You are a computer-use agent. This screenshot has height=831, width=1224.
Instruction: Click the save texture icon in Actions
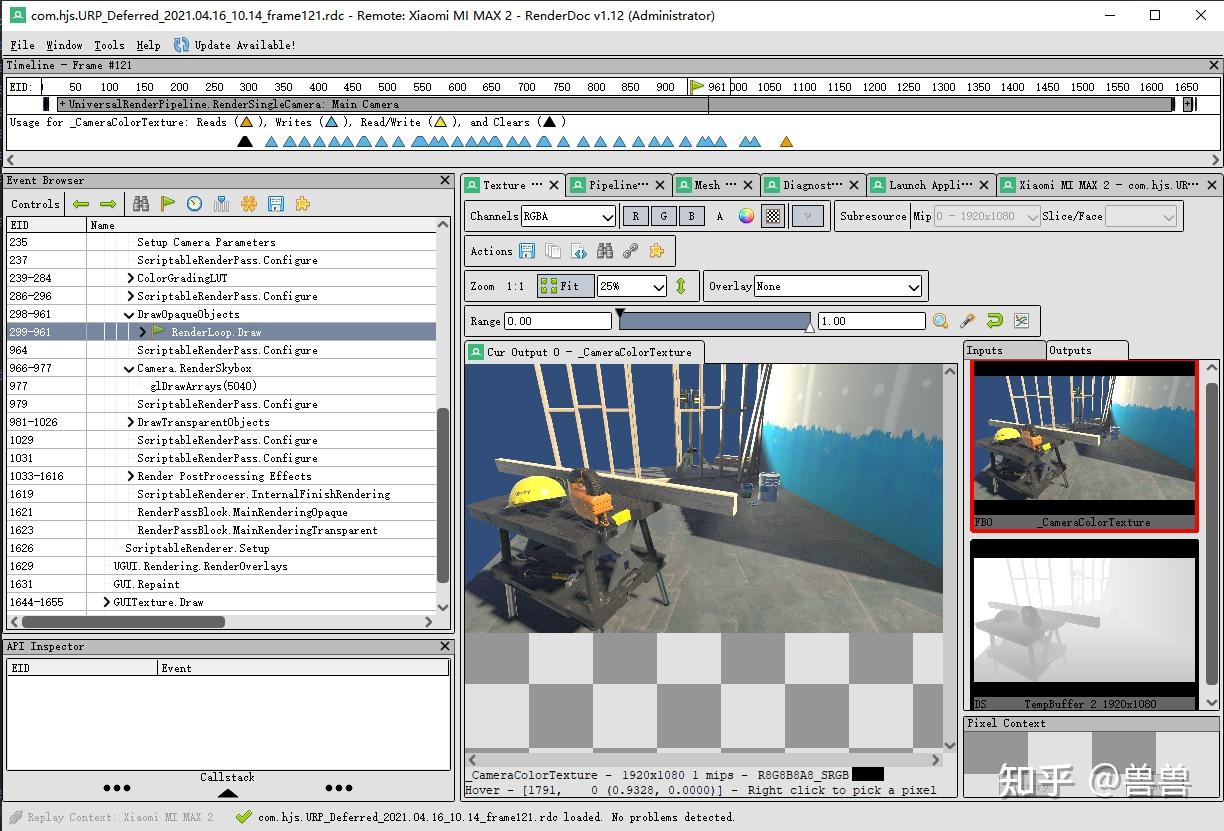[527, 251]
